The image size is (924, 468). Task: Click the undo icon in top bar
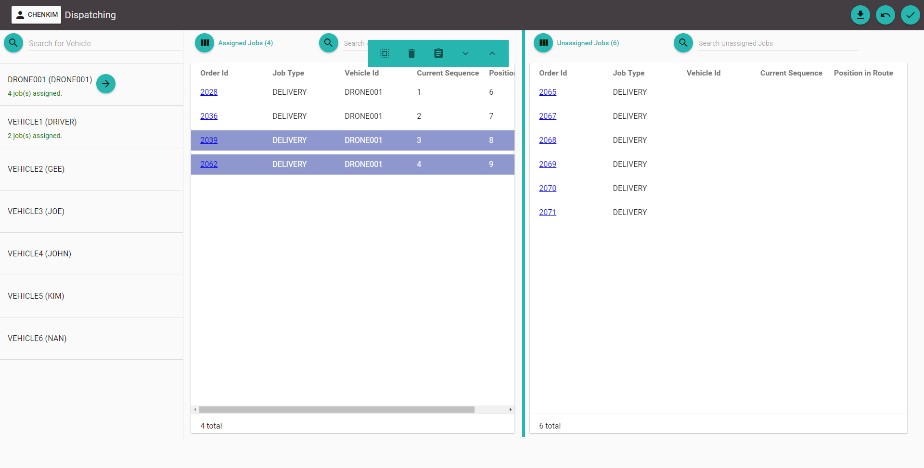(885, 15)
